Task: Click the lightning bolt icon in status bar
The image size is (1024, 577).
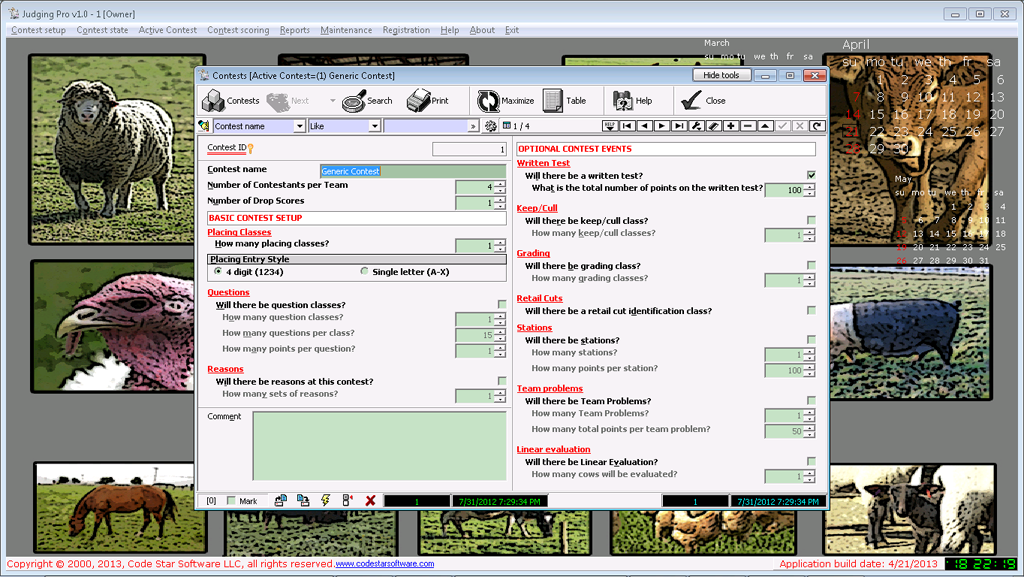Action: click(x=325, y=500)
